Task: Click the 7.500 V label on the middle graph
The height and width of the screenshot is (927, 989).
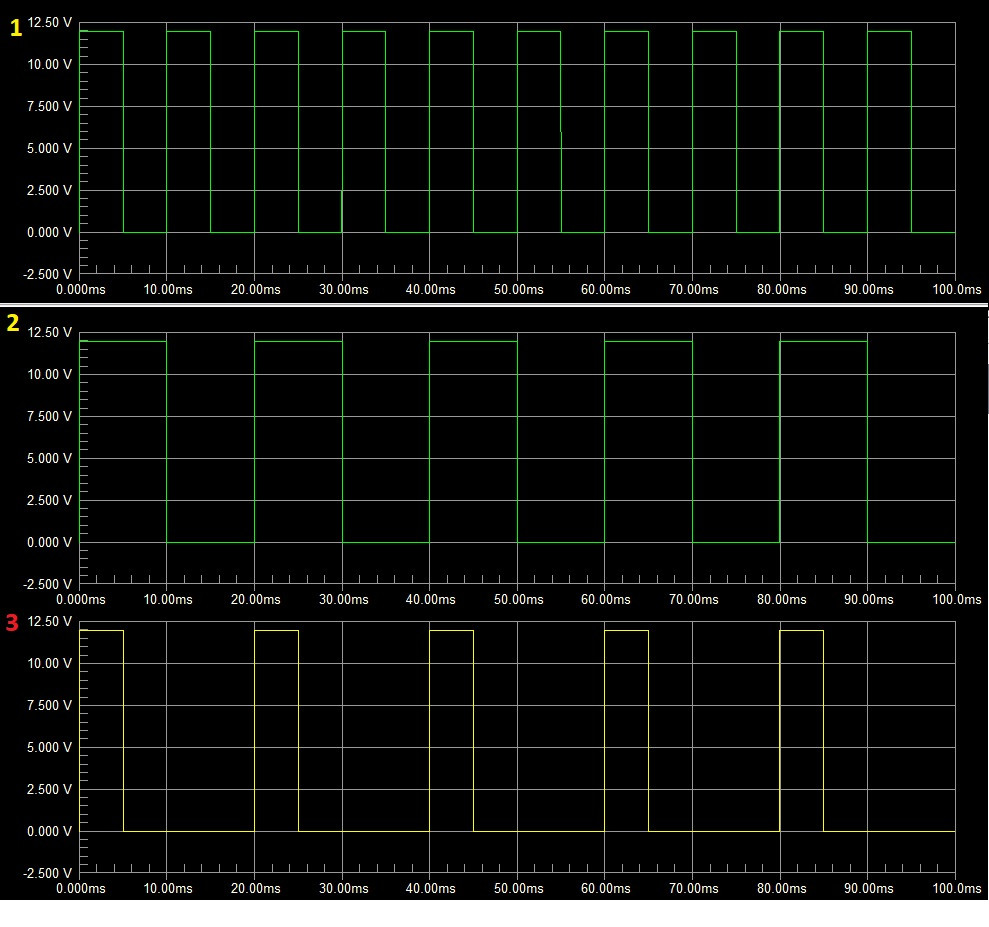Action: 49,416
